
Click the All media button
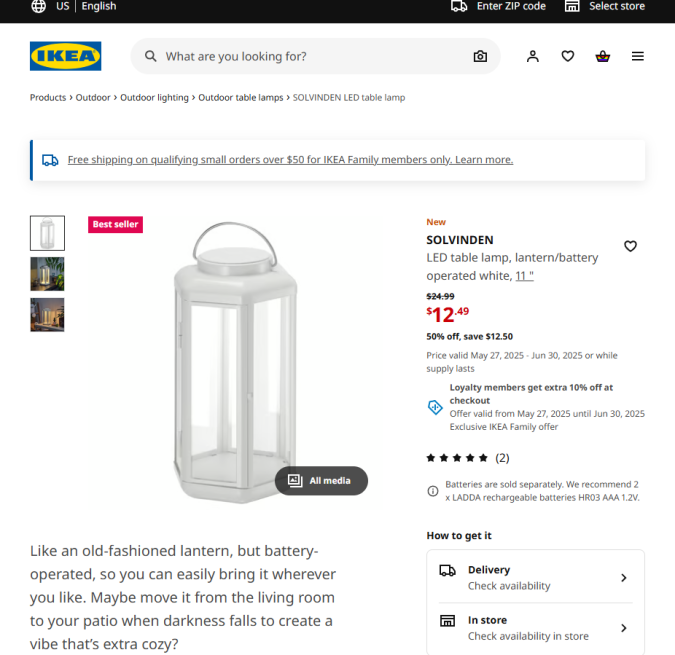[321, 481]
